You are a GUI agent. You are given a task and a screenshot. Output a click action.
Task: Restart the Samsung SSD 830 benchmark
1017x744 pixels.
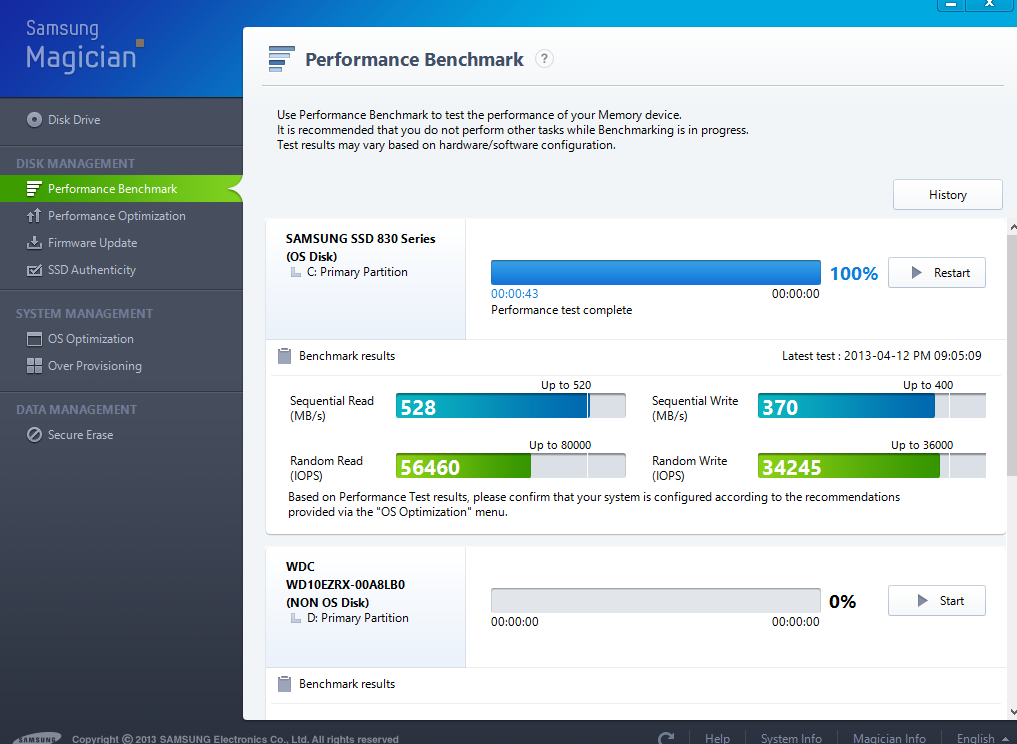[937, 273]
